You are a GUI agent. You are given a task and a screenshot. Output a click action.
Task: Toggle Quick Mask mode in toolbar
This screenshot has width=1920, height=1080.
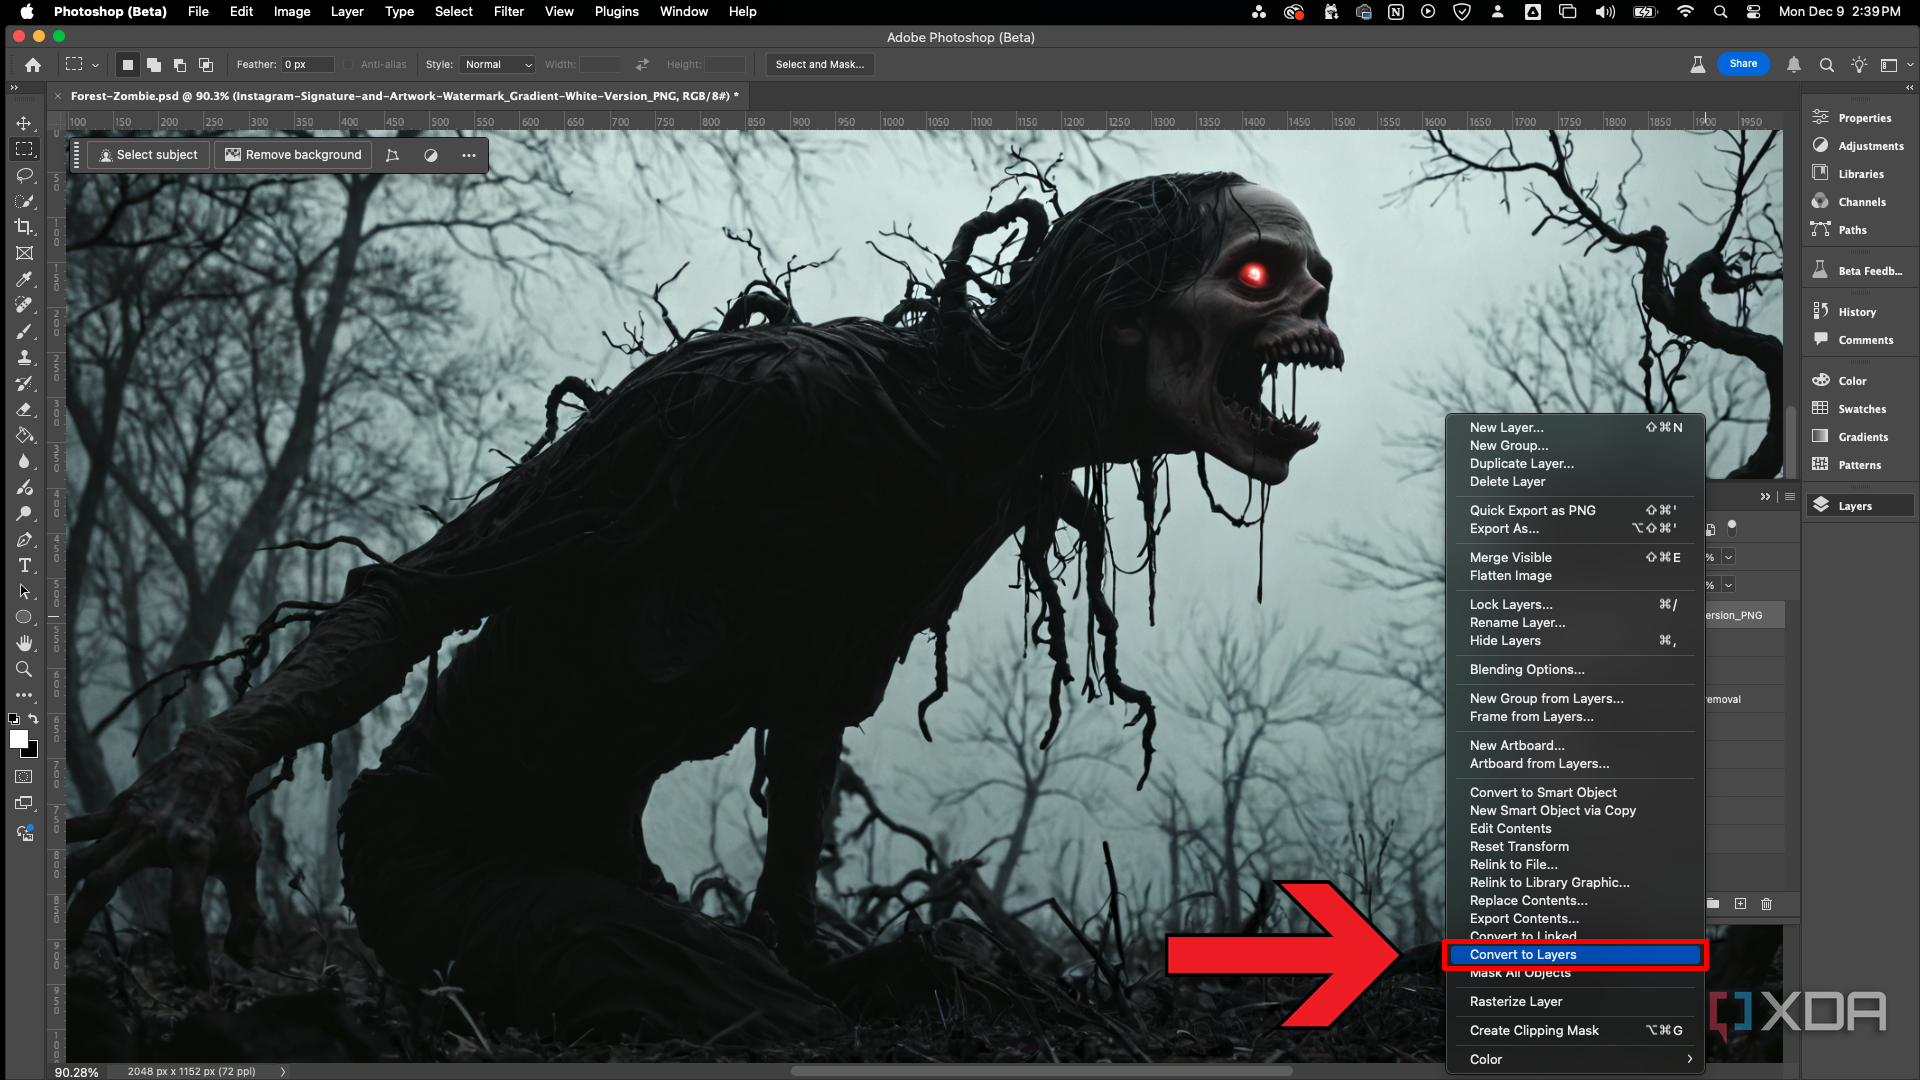24,777
